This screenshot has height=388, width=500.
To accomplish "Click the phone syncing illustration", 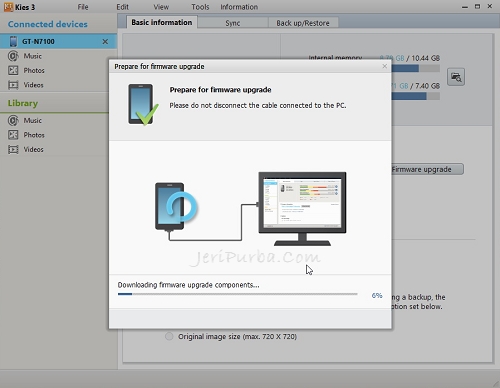I will [x=176, y=207].
